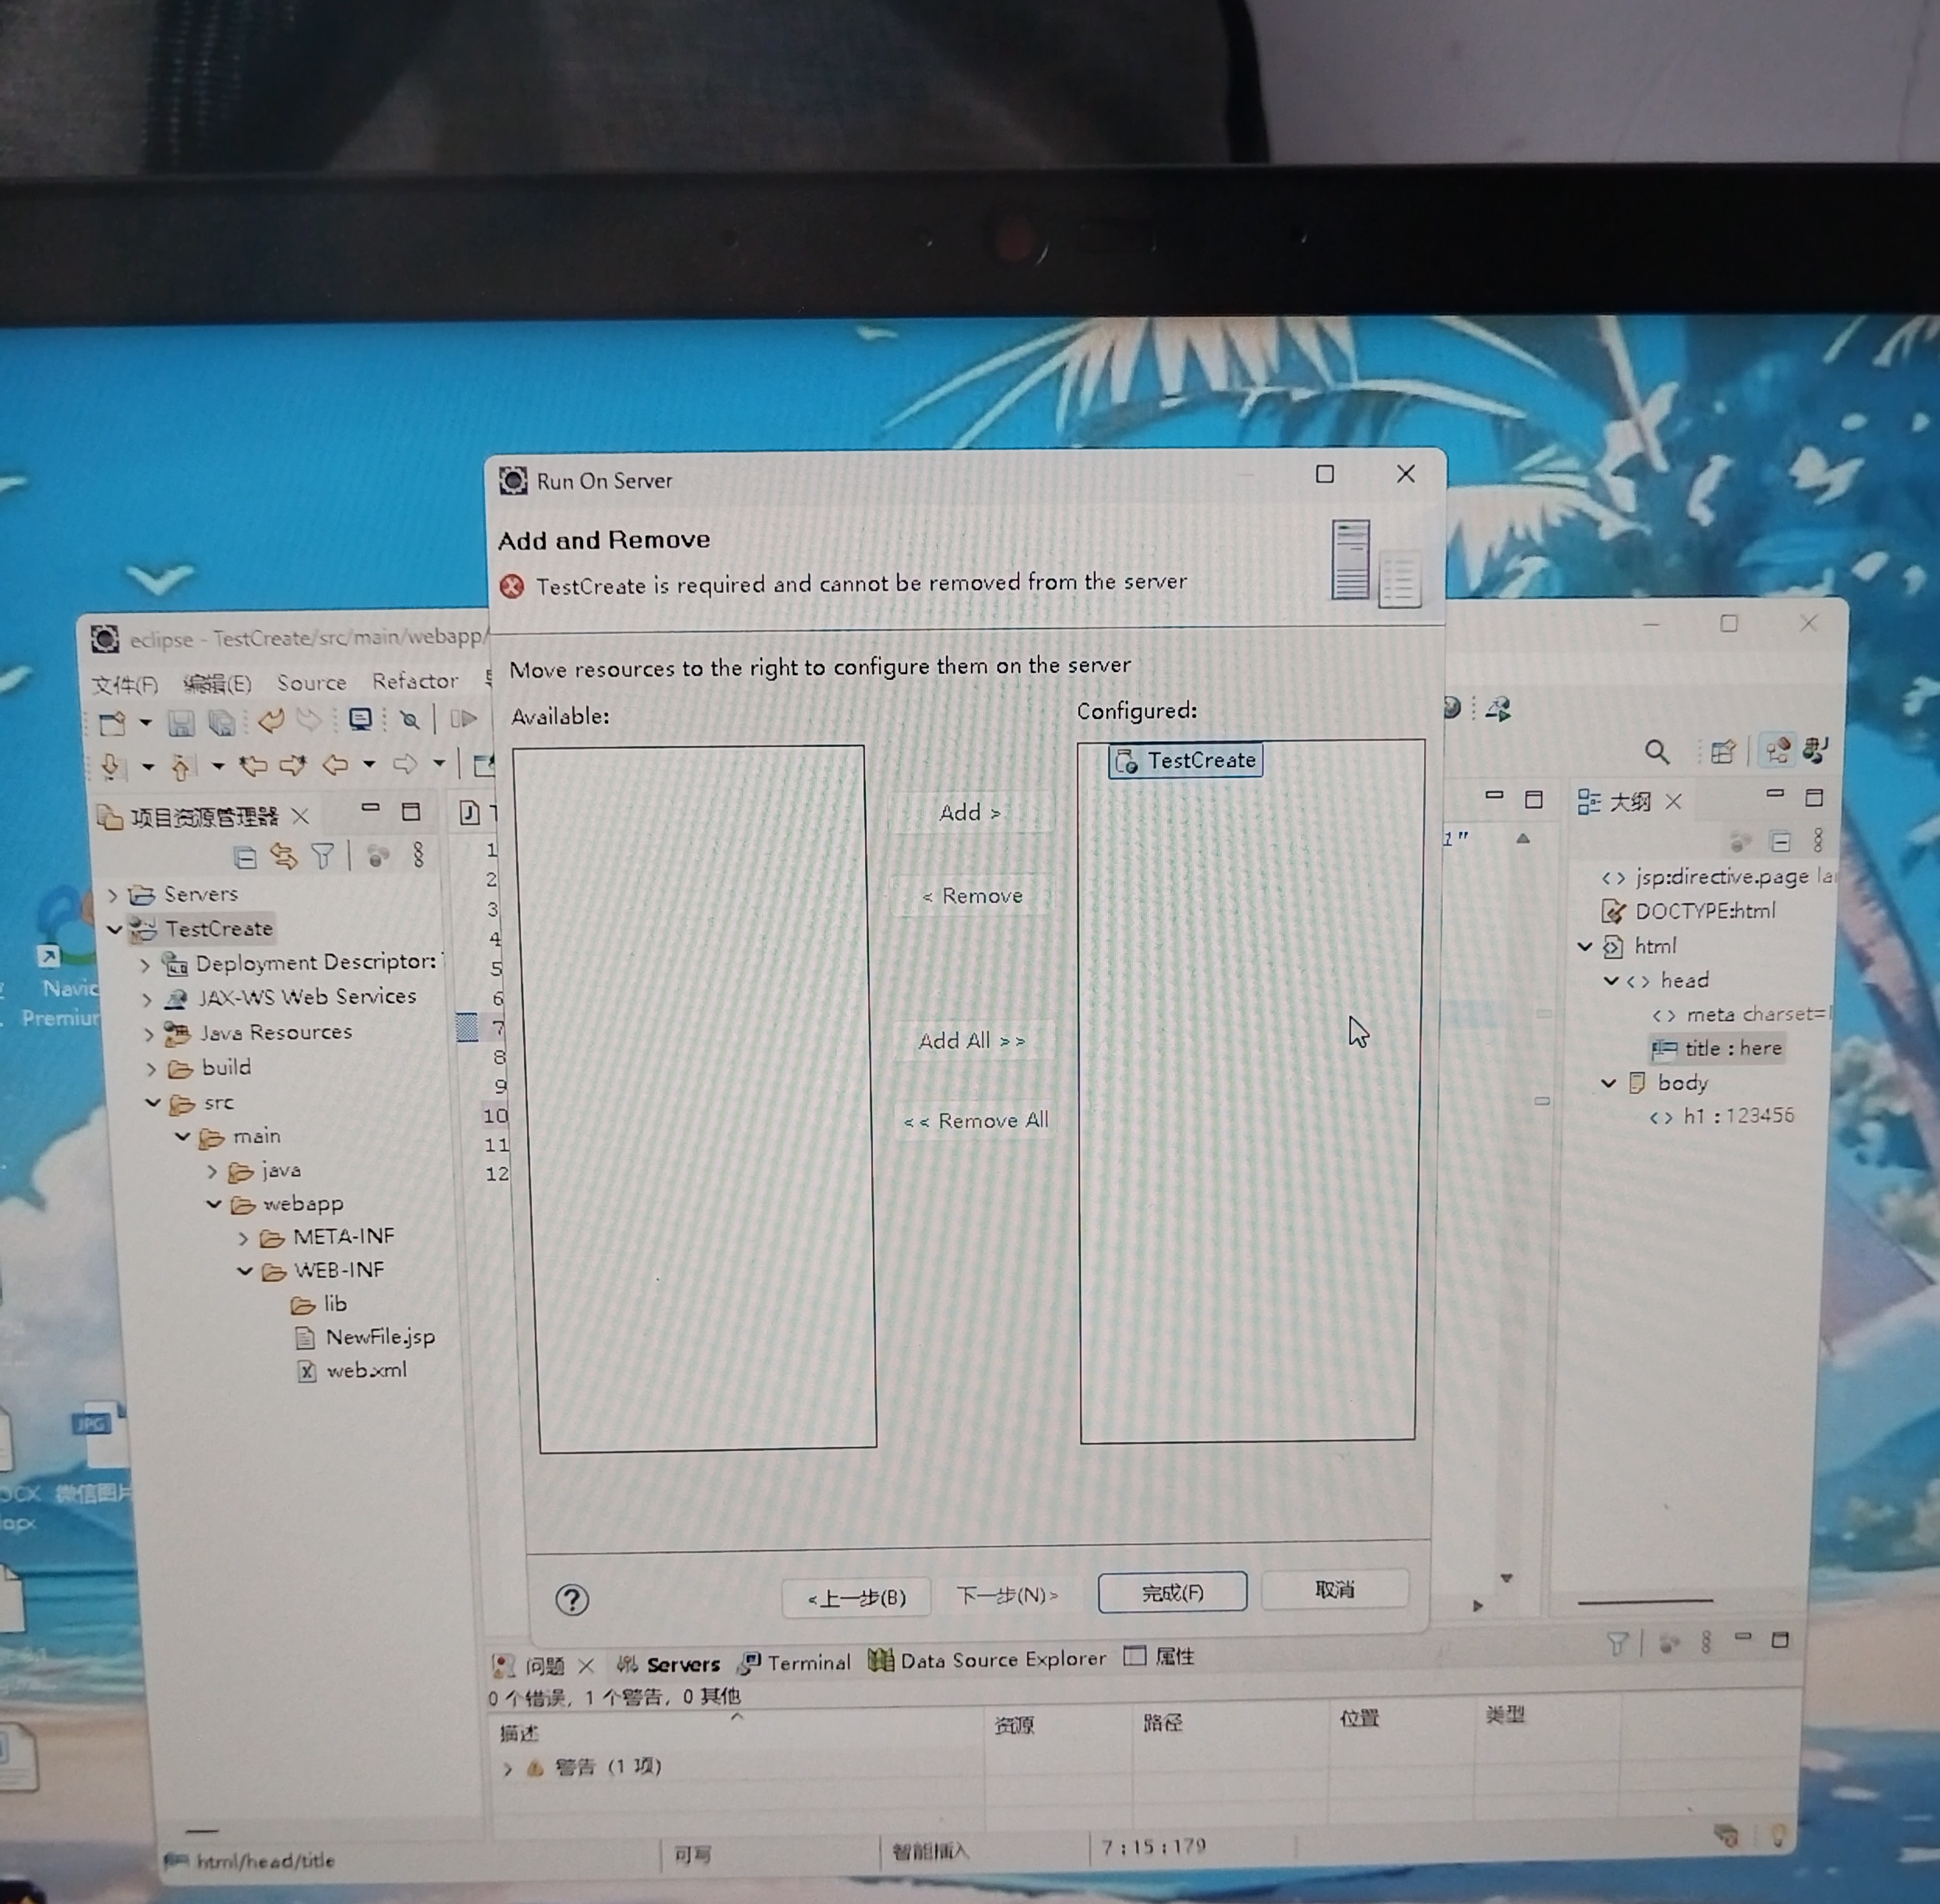Click the Previous Annotation up-arrow icon
The height and width of the screenshot is (1904, 1940).
click(x=180, y=767)
